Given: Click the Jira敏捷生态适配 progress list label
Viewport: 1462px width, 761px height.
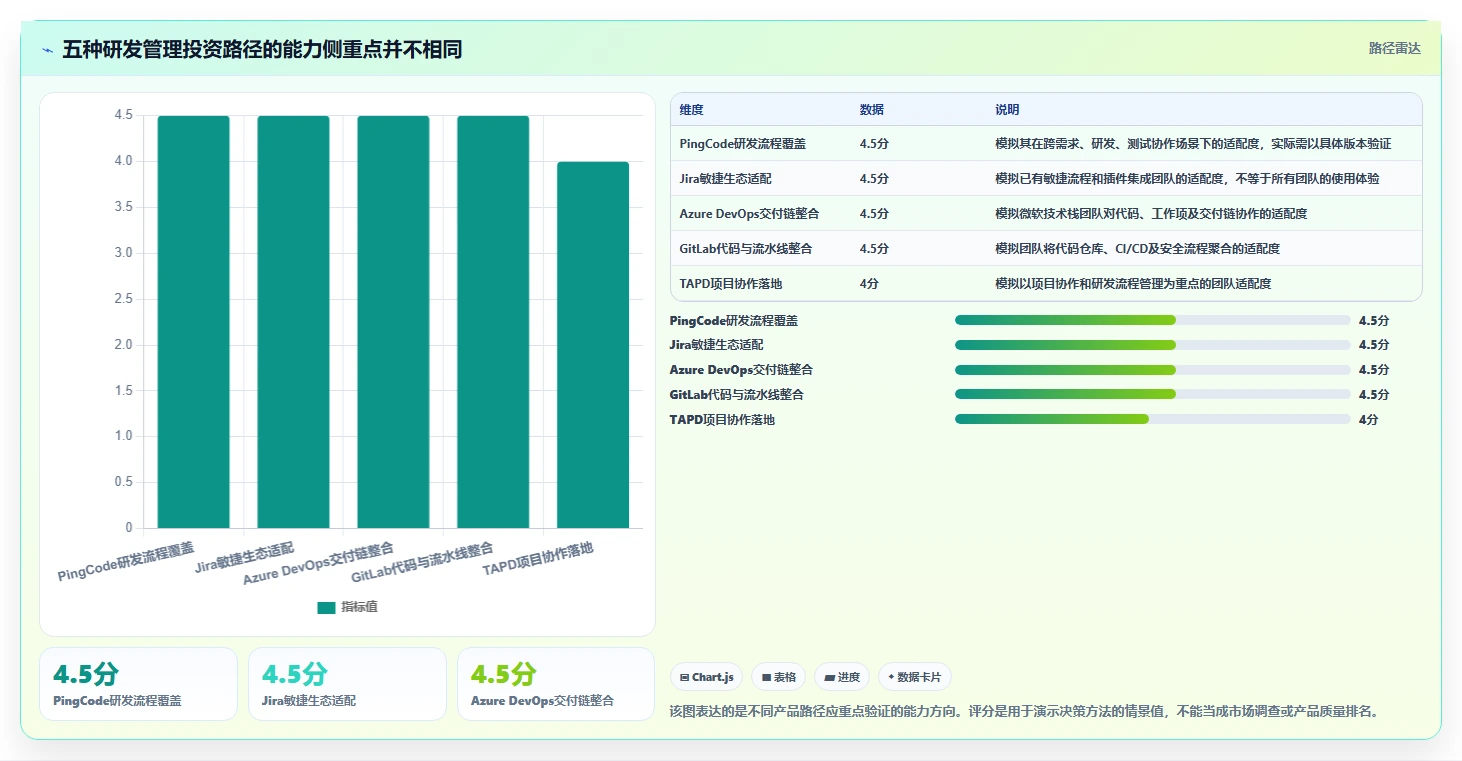Looking at the screenshot, I should coord(716,345).
